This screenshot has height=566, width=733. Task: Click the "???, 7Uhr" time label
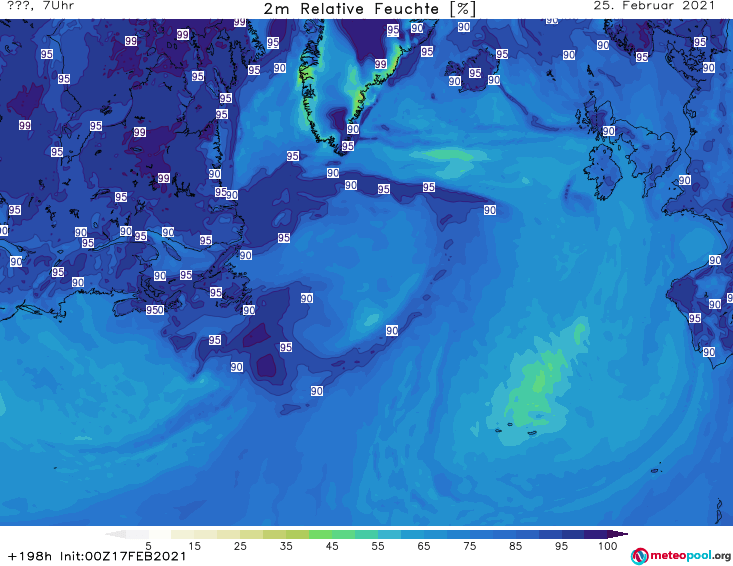(41, 6)
